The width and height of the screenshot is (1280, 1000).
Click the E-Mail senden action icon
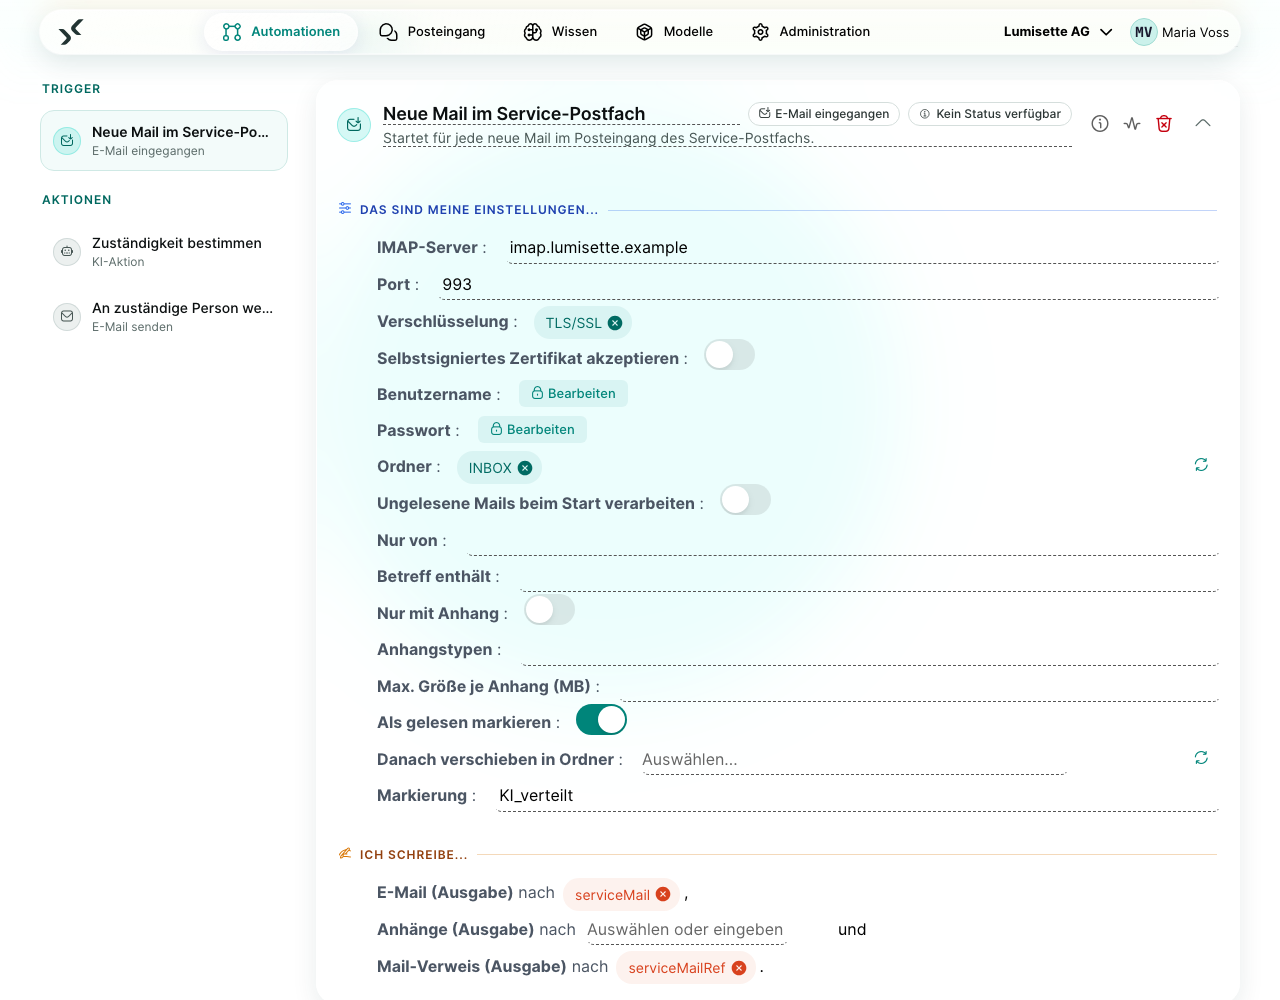(67, 317)
